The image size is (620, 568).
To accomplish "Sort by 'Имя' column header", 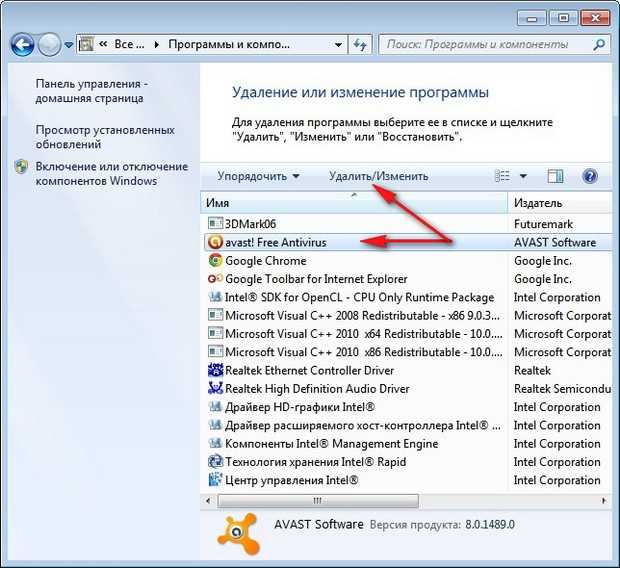I will (x=354, y=203).
